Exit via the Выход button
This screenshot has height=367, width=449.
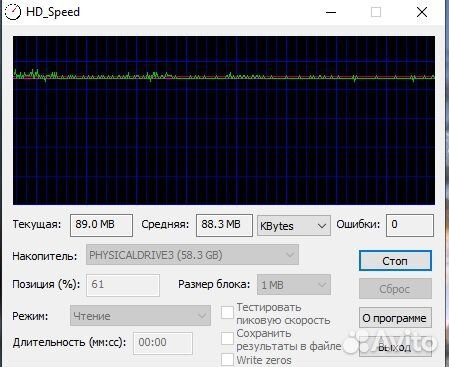[x=395, y=347]
